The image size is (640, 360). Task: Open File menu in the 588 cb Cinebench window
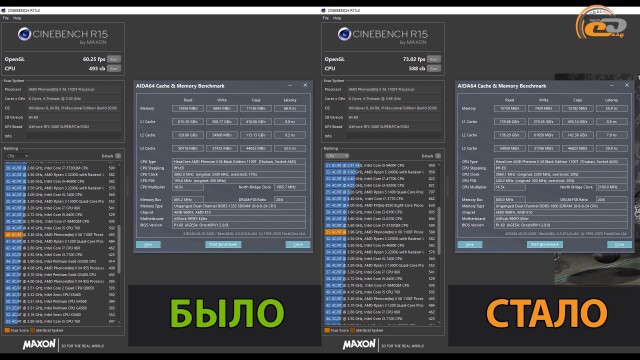point(325,18)
